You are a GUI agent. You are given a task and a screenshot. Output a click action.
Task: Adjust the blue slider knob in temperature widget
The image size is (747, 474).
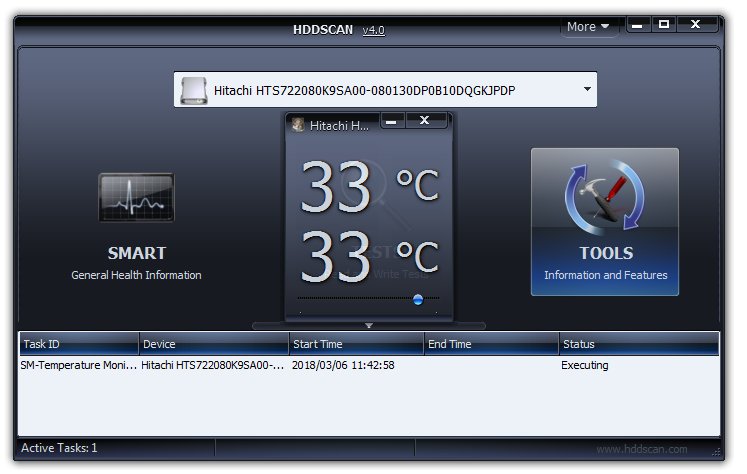click(418, 299)
